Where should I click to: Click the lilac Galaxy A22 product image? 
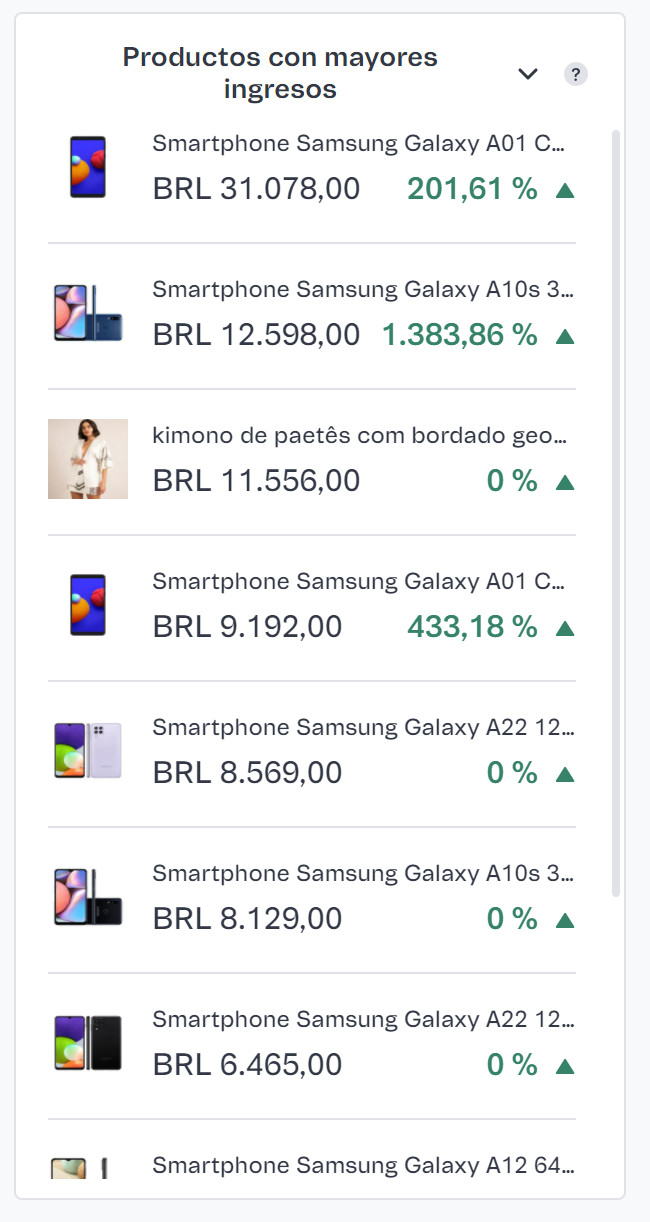click(x=88, y=751)
